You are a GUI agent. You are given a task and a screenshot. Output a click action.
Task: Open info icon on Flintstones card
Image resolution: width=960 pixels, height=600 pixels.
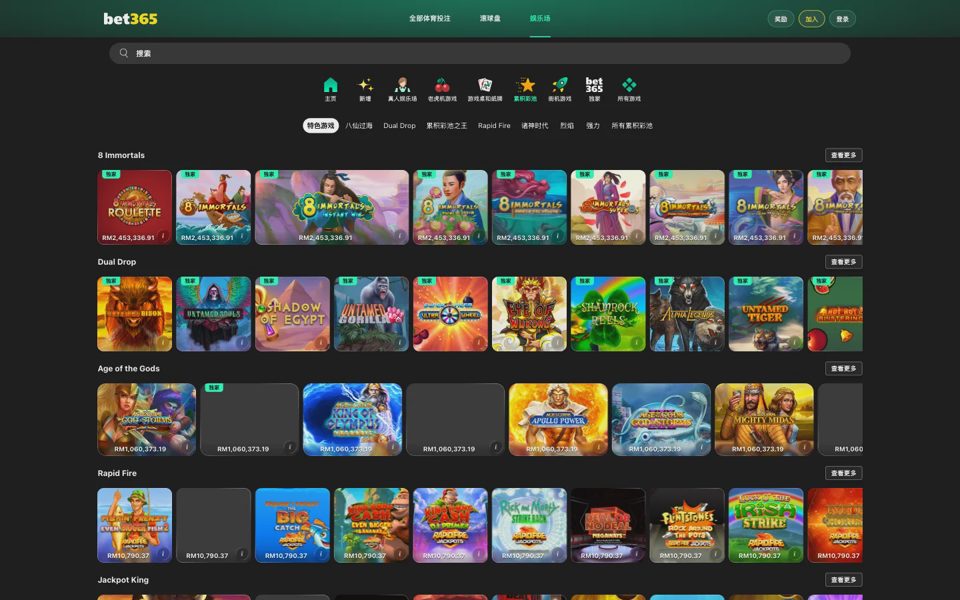tap(716, 554)
